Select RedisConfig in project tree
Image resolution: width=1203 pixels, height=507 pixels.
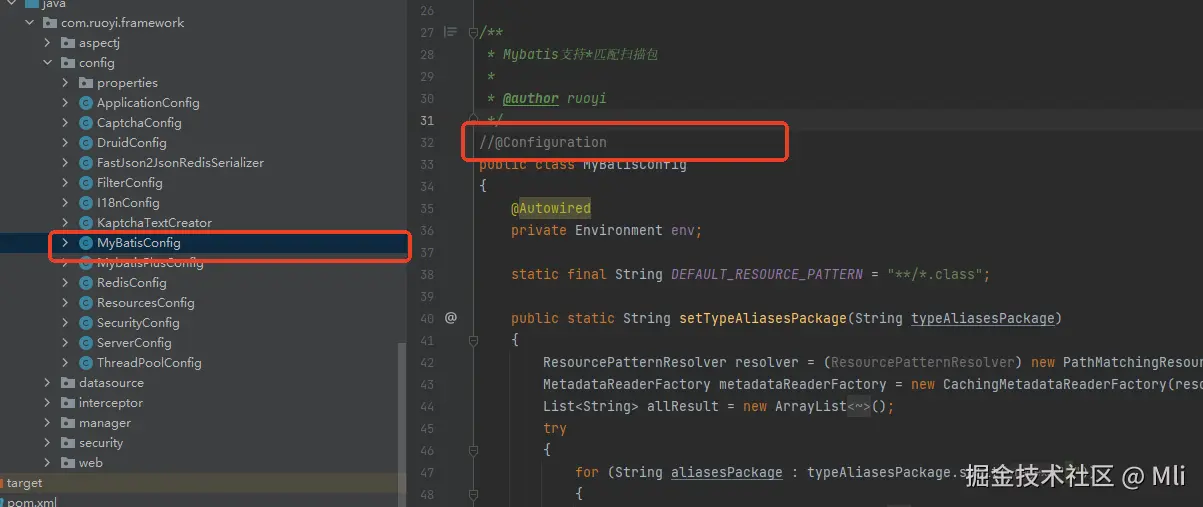tap(131, 282)
